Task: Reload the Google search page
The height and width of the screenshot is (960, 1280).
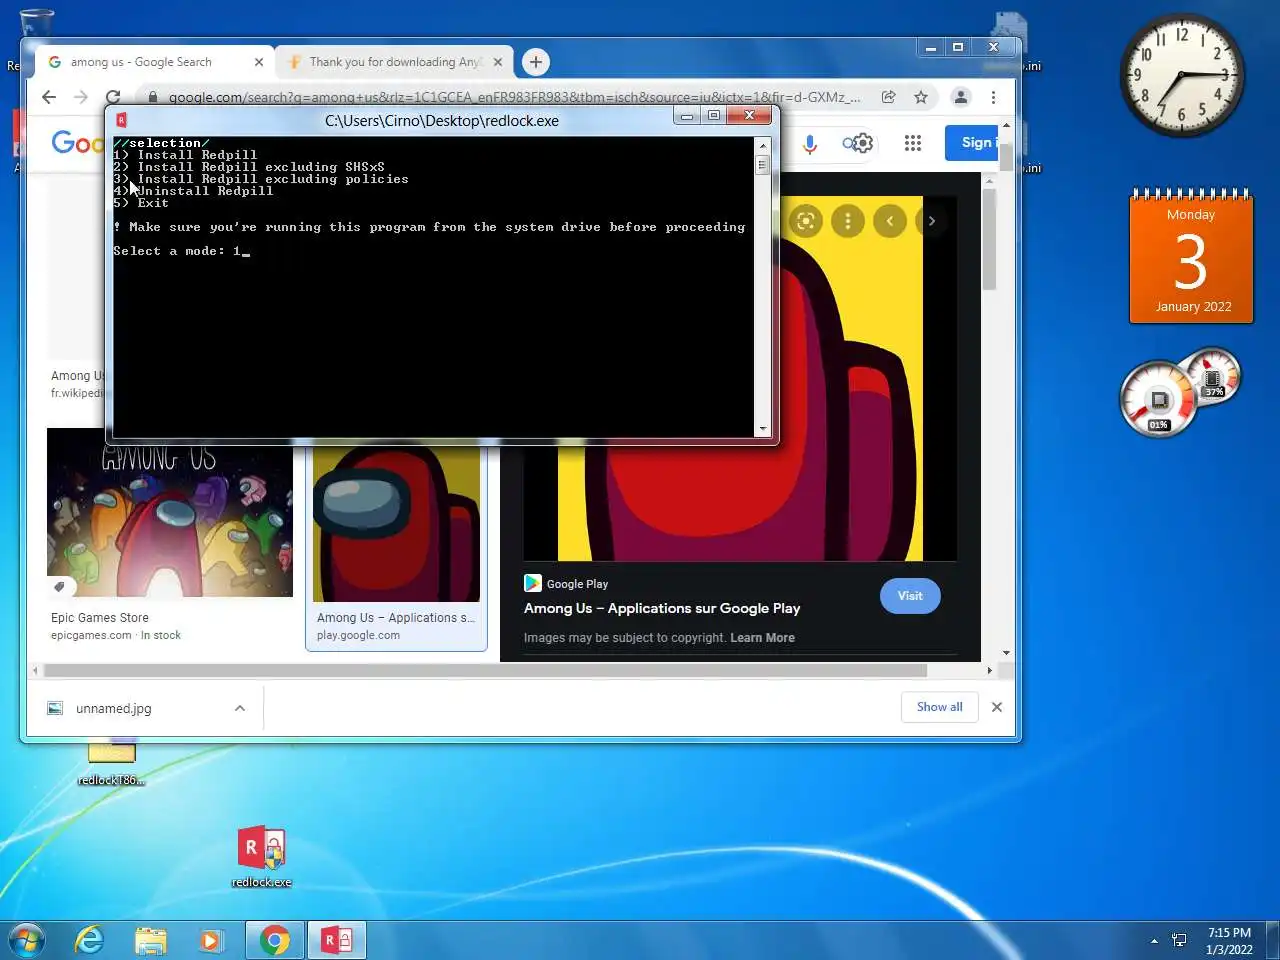Action: coord(113,97)
